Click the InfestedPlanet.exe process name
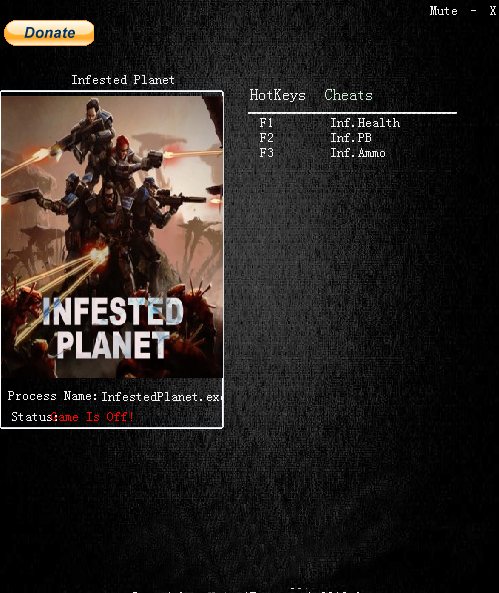This screenshot has height=593, width=499. pos(161,397)
